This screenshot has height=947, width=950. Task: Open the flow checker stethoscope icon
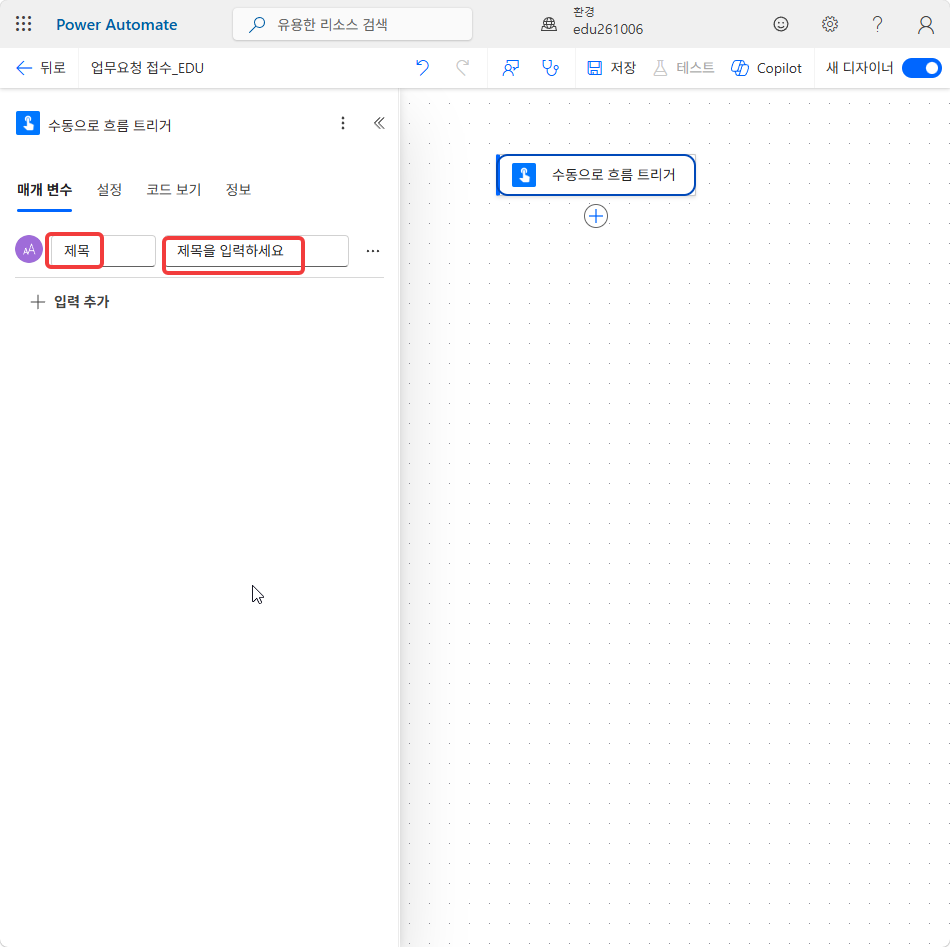point(550,68)
